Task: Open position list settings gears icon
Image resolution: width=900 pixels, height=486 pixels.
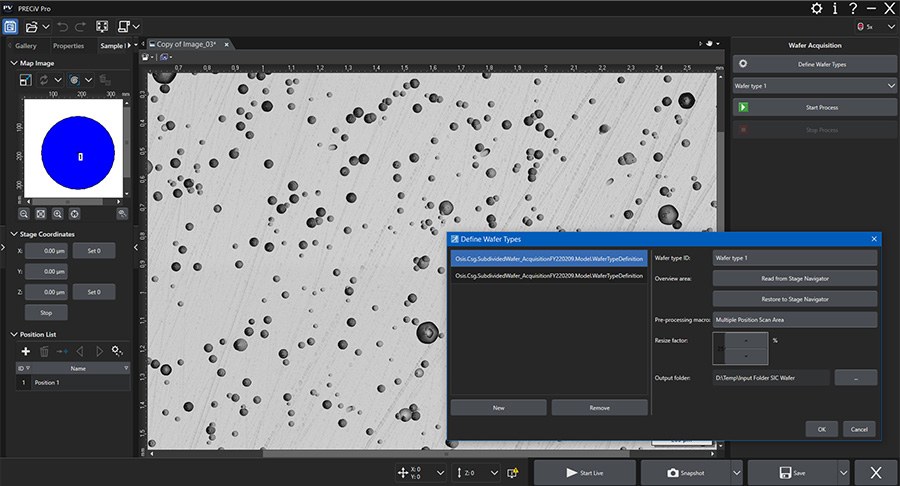Action: (x=117, y=351)
